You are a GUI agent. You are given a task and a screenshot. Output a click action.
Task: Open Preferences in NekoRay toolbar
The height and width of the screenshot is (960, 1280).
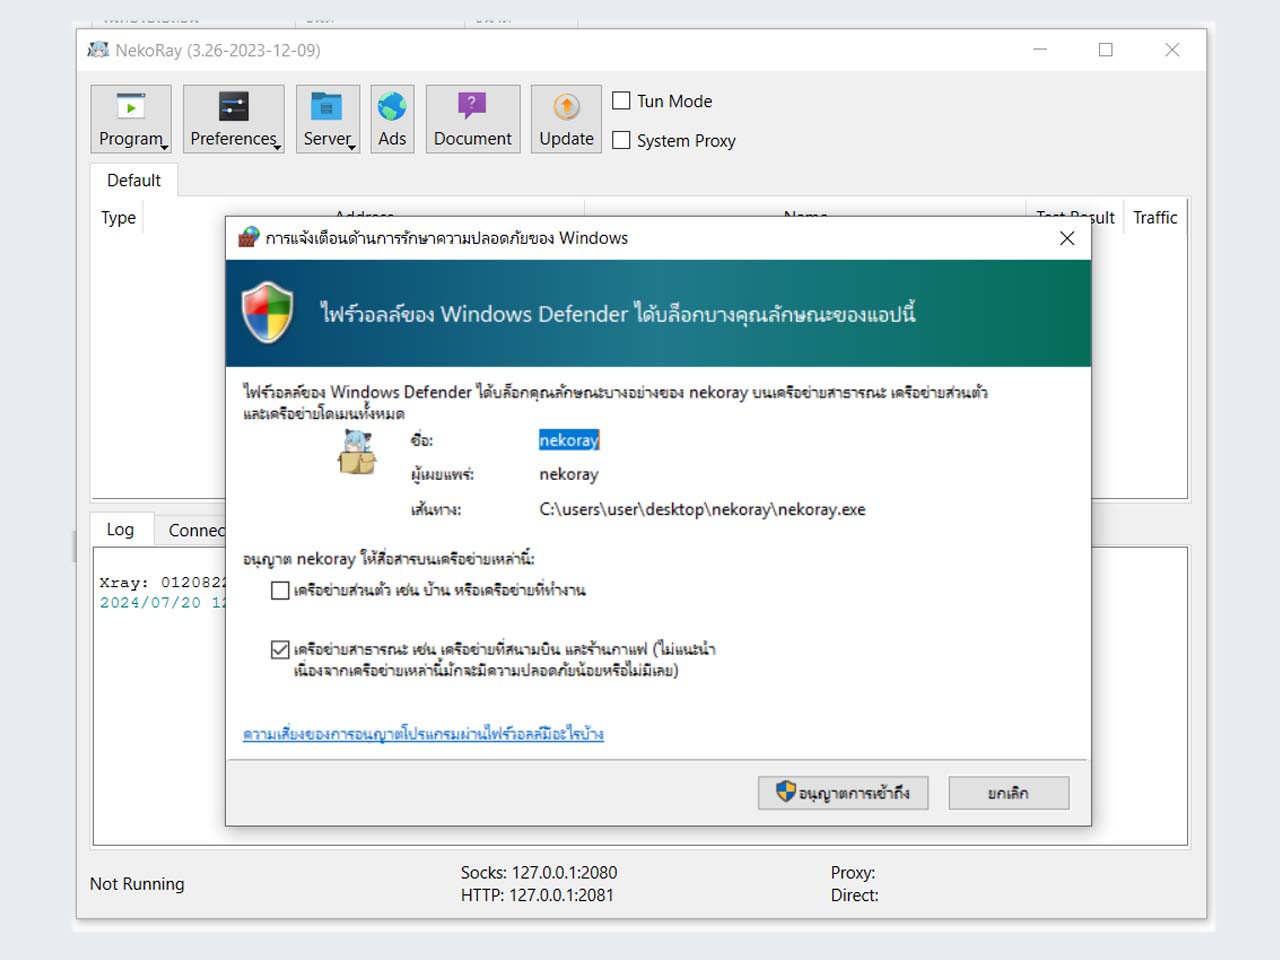(x=234, y=119)
